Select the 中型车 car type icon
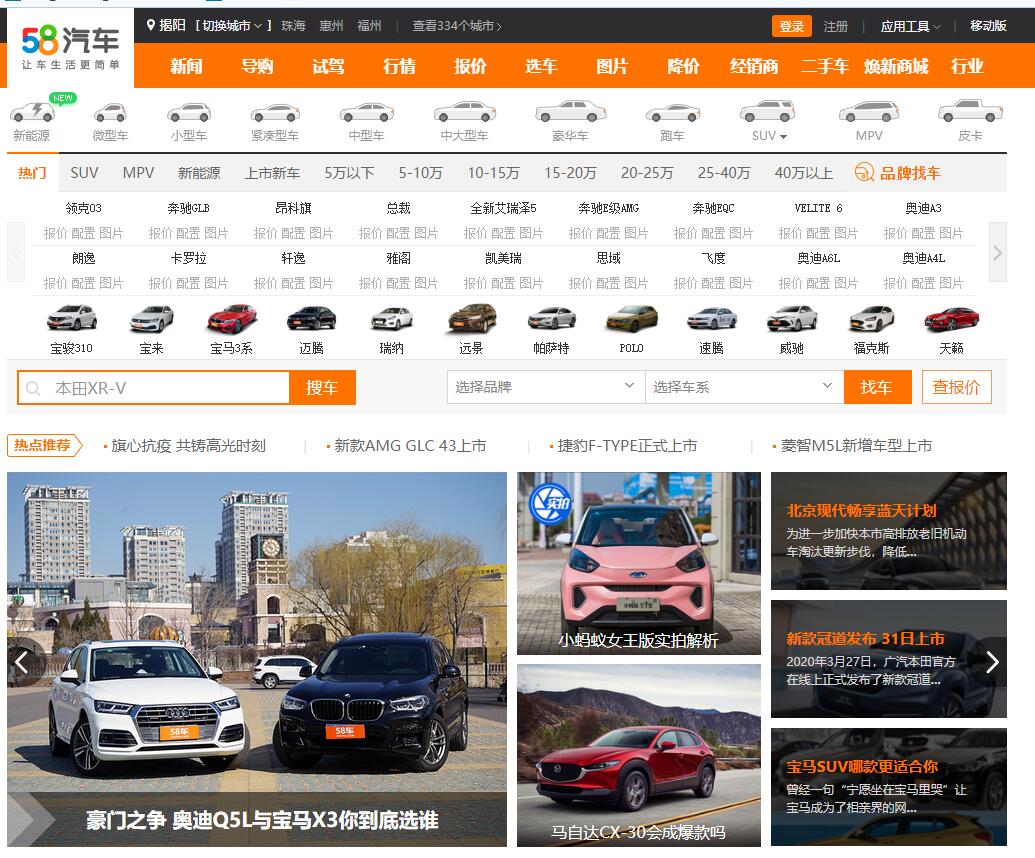Screen dimensions: 1035x858 [x=366, y=113]
